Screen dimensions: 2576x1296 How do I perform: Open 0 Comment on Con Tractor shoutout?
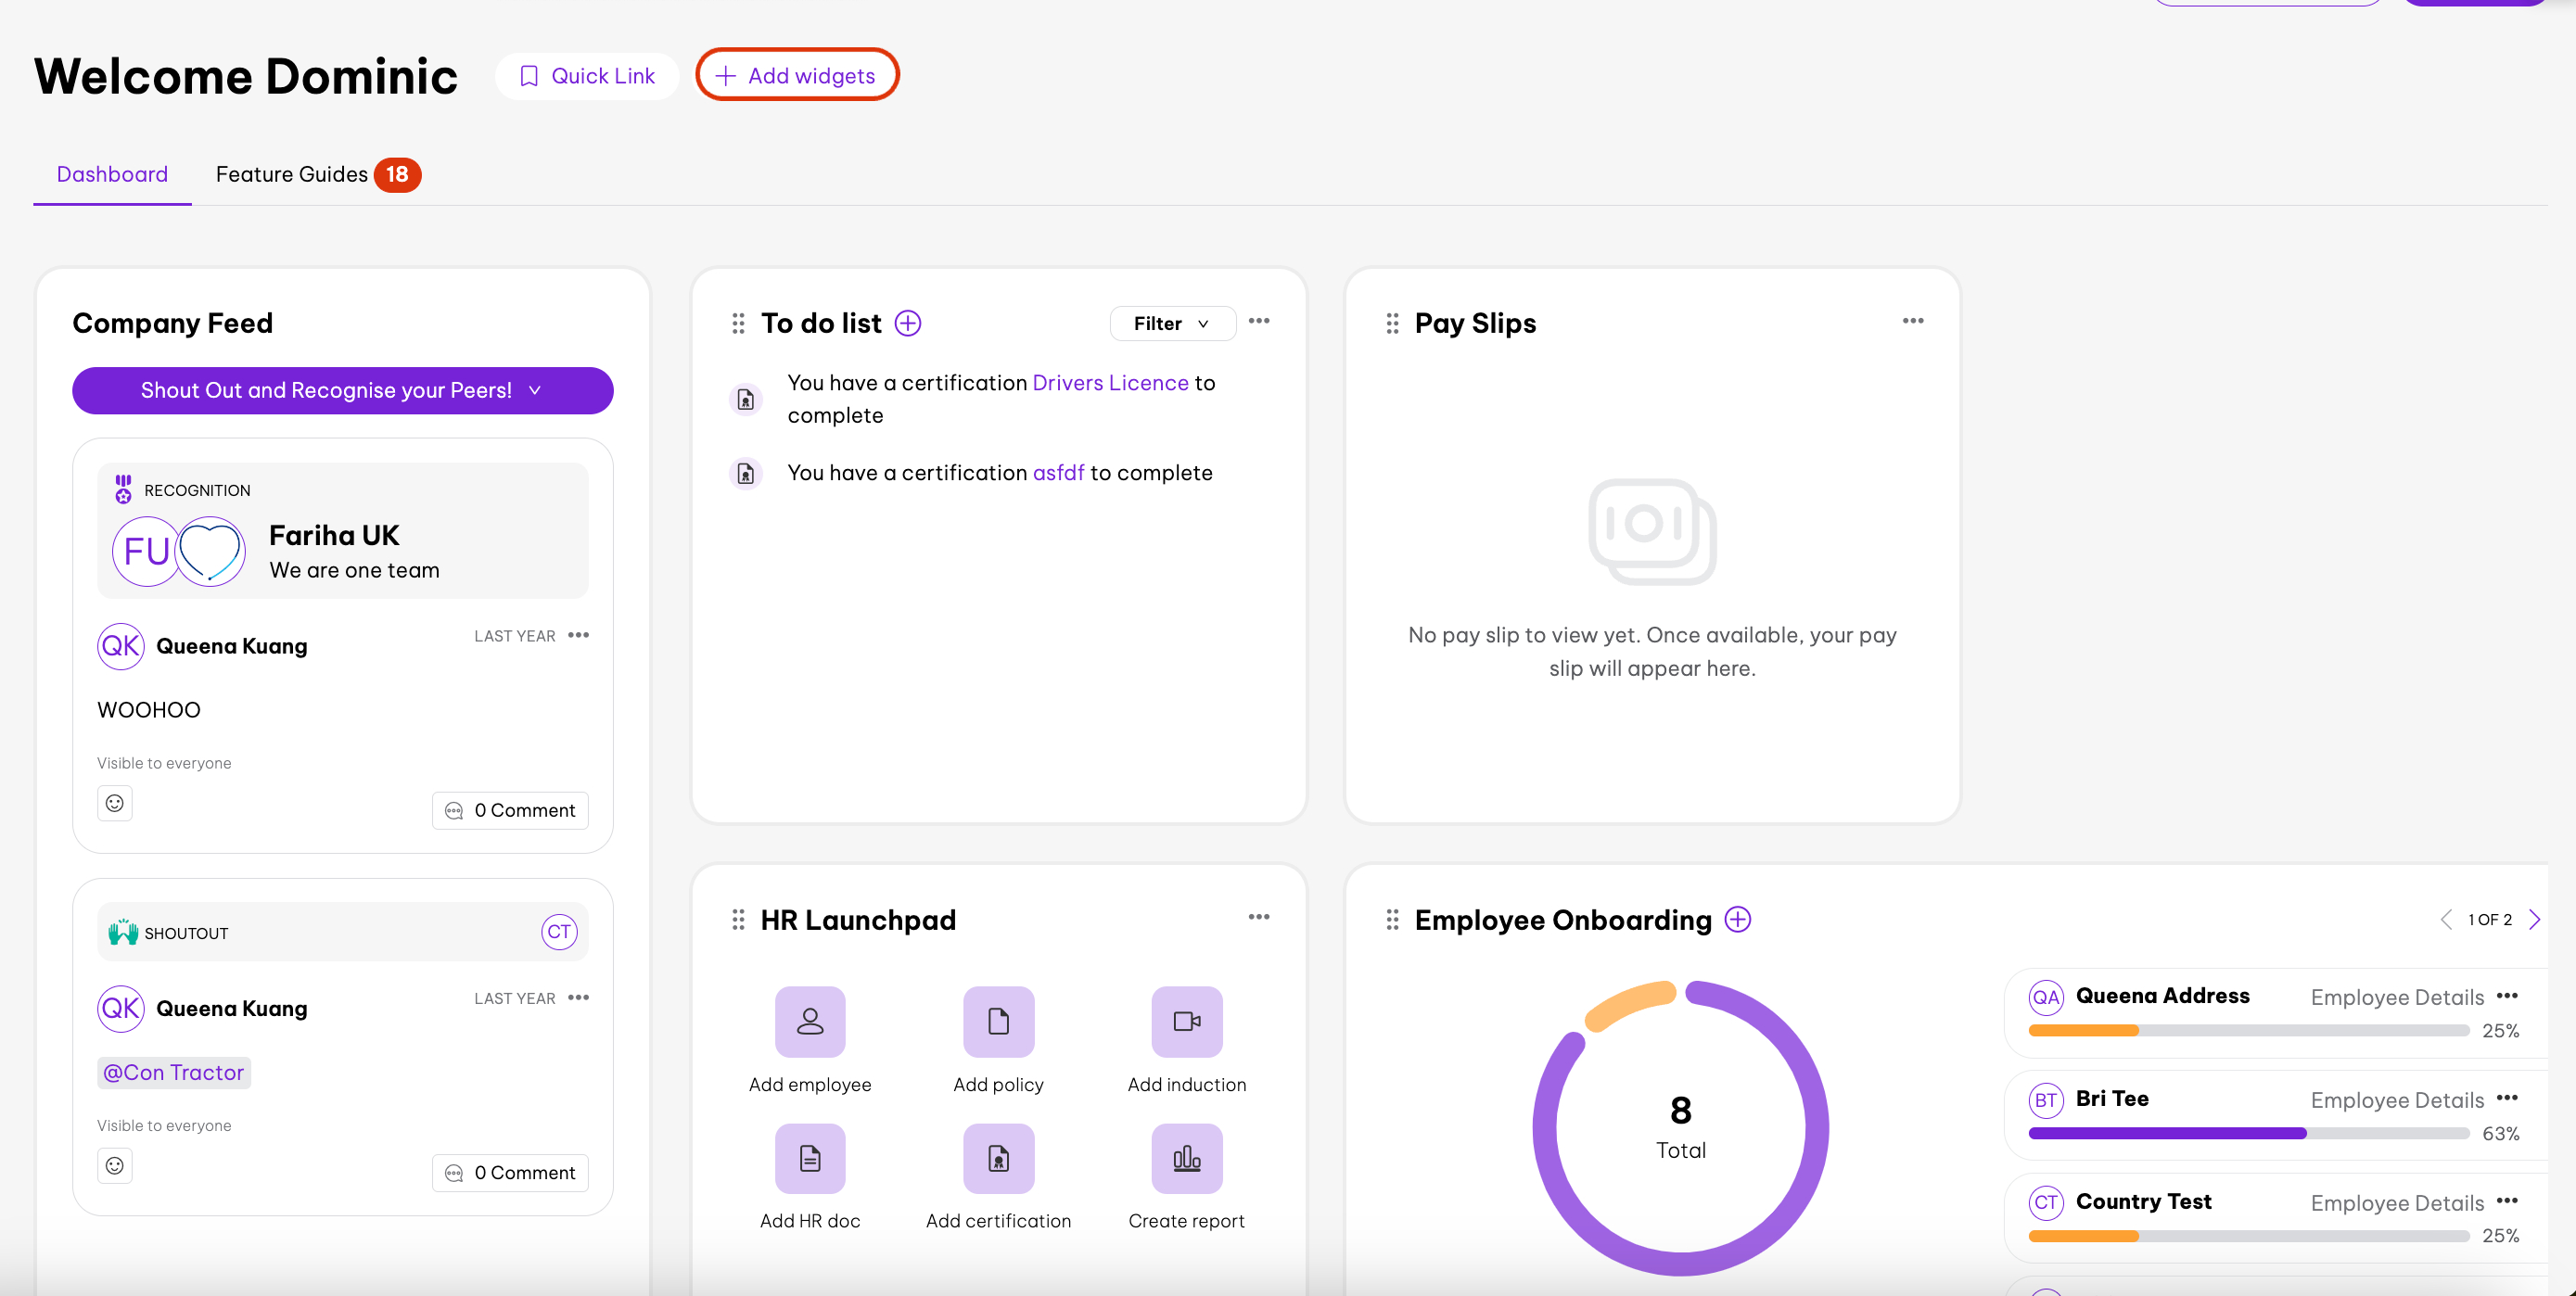(510, 1172)
